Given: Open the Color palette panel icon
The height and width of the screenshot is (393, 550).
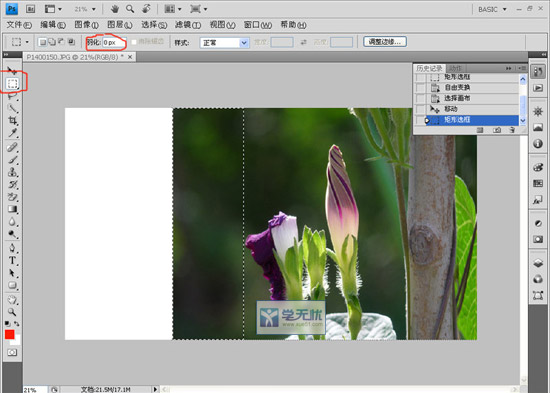Looking at the screenshot, I should click(538, 167).
